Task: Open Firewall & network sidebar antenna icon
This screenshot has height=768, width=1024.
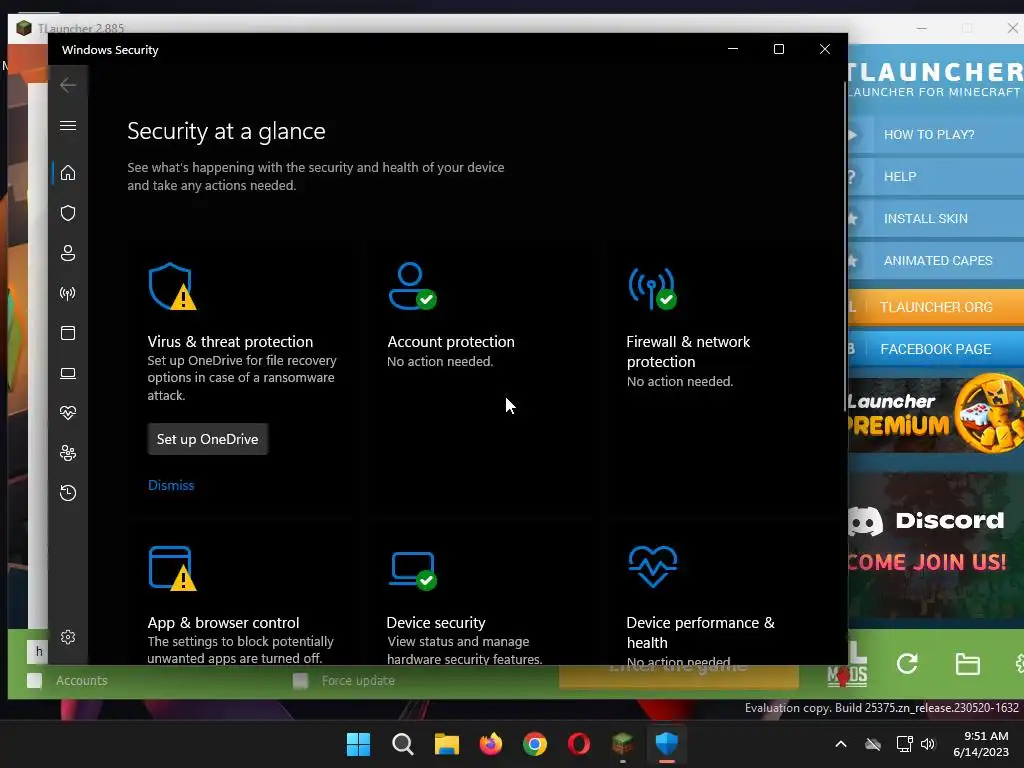Action: tap(68, 293)
